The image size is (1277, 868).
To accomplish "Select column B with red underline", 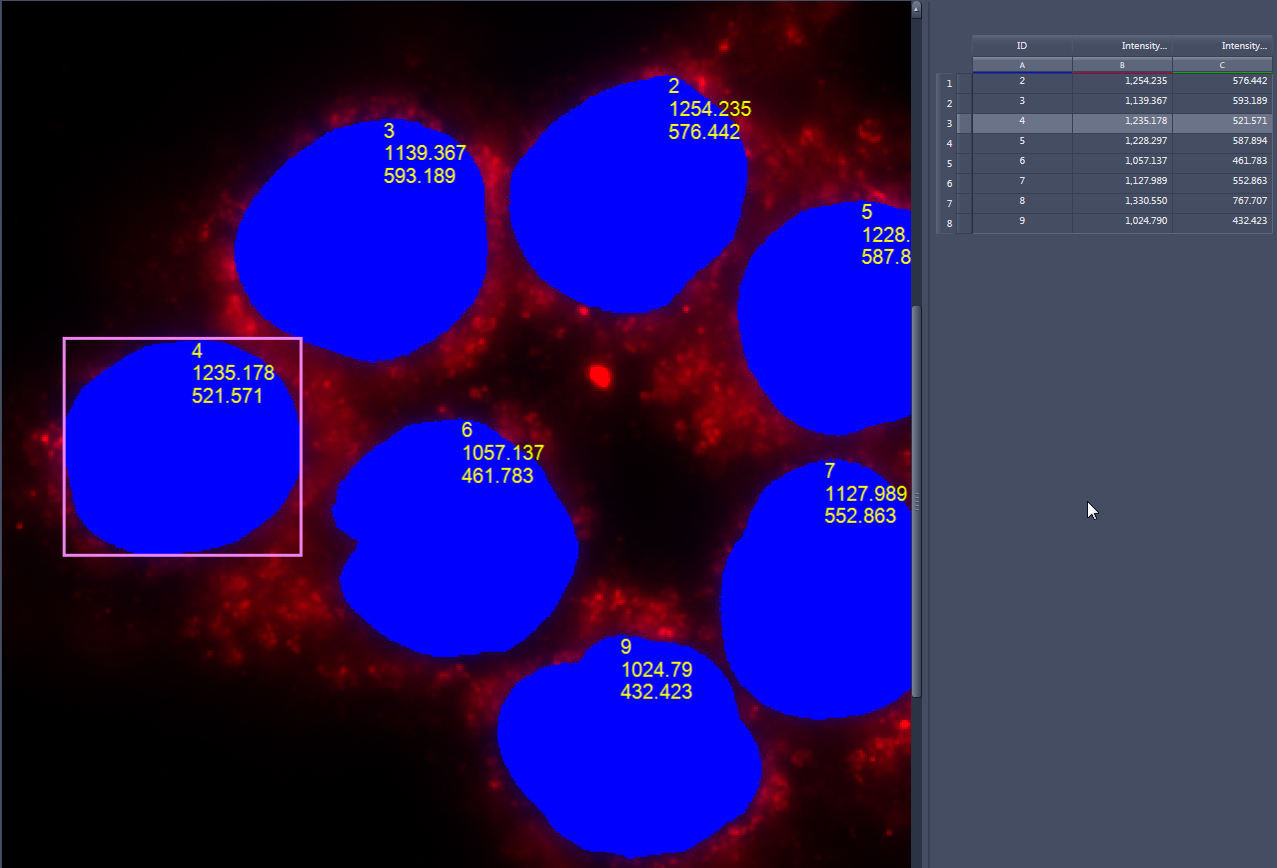I will 1120,64.
